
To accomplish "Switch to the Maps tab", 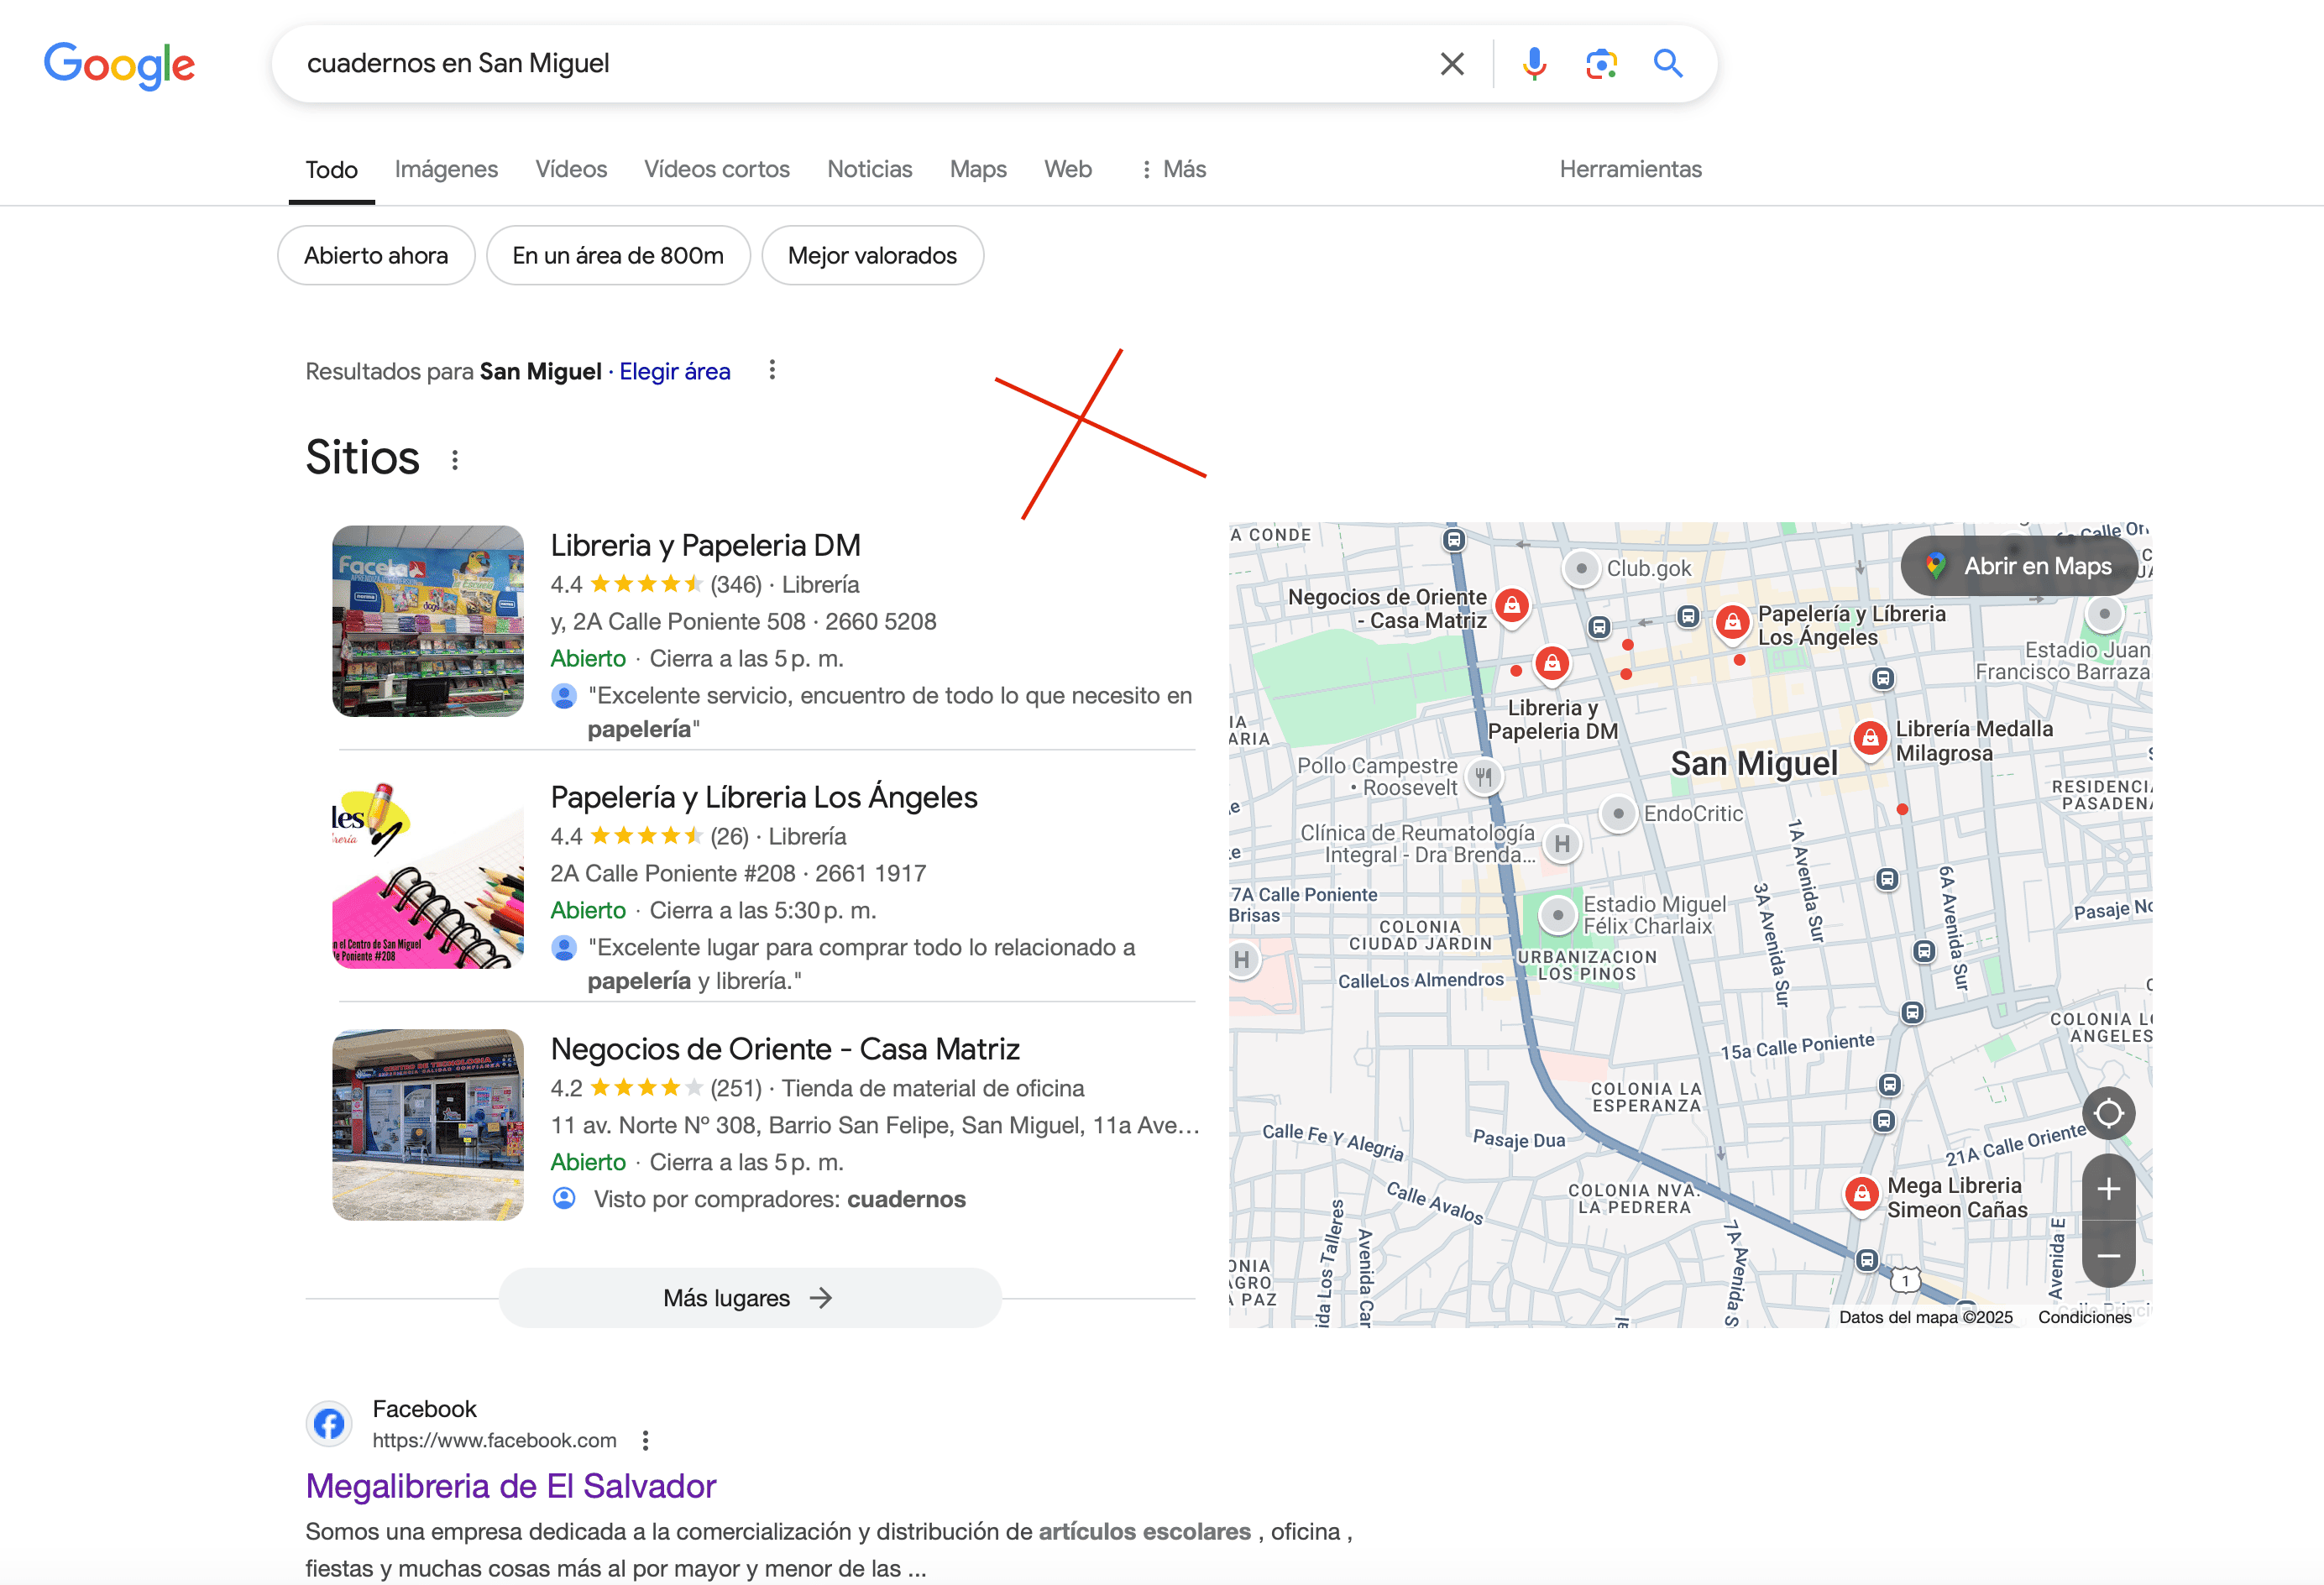I will click(978, 170).
